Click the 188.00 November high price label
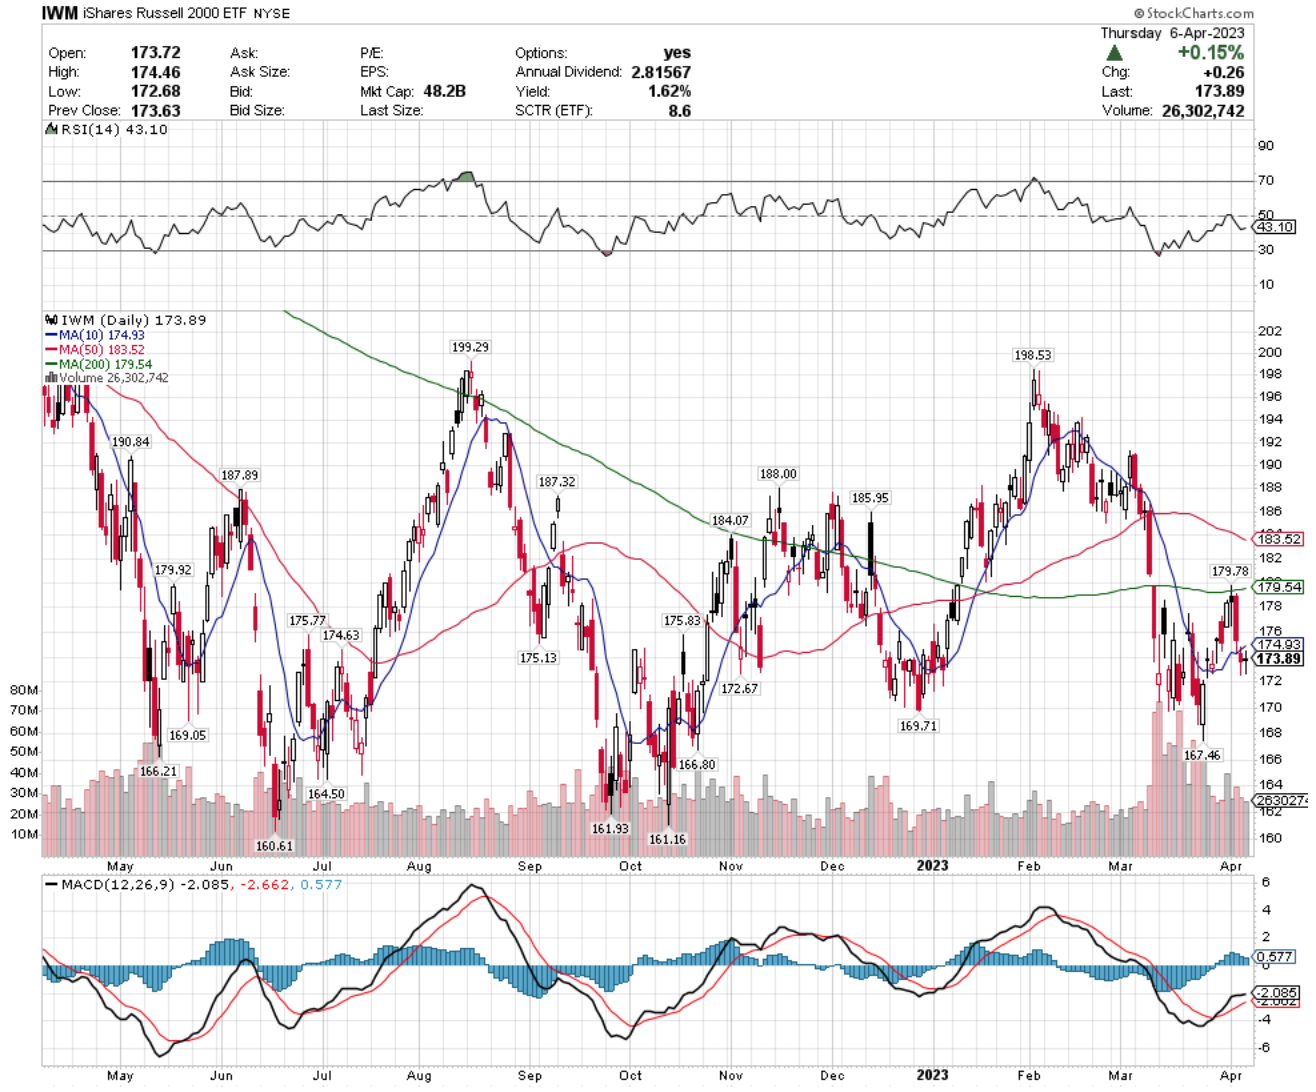The height and width of the screenshot is (1092, 1316). coord(778,474)
